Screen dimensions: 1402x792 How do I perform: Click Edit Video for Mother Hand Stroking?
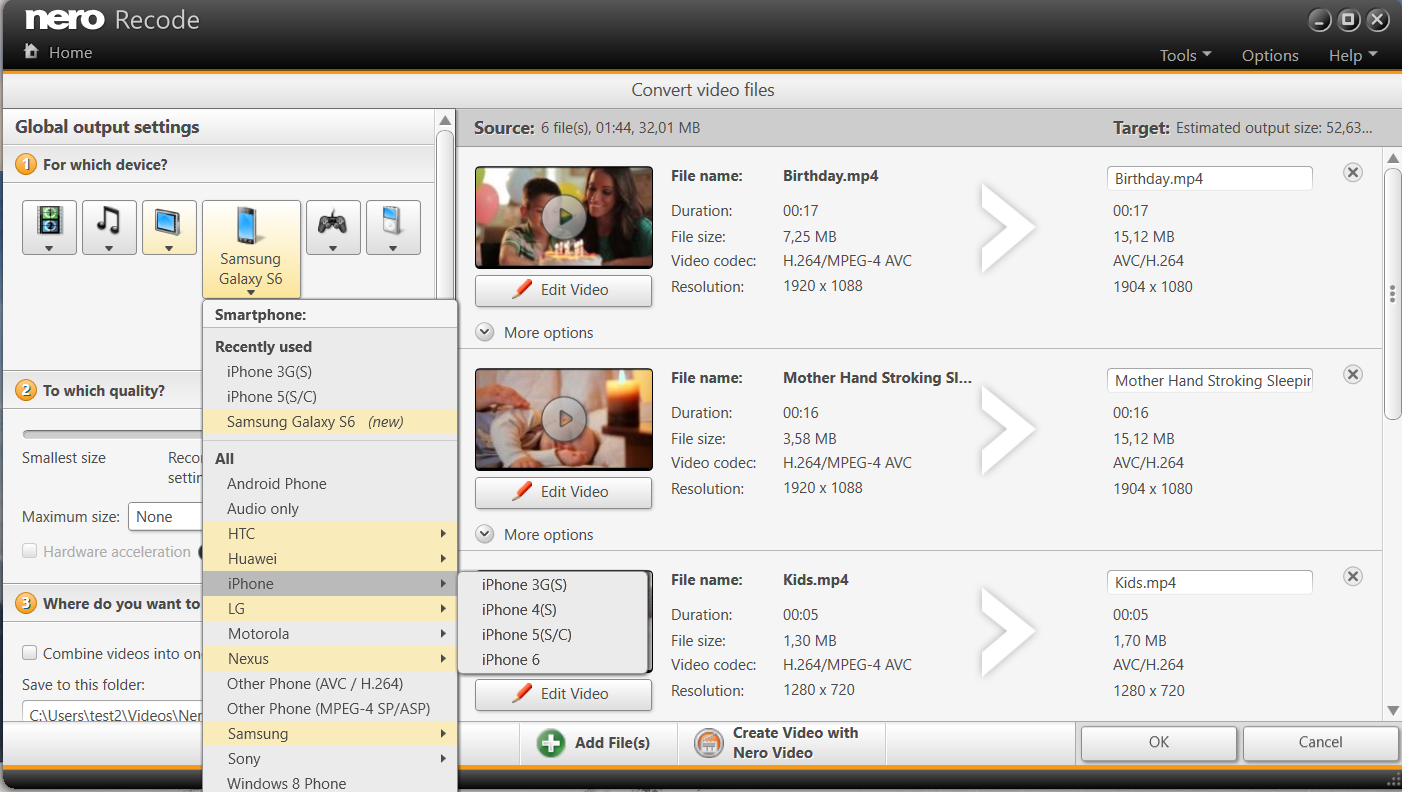(563, 492)
